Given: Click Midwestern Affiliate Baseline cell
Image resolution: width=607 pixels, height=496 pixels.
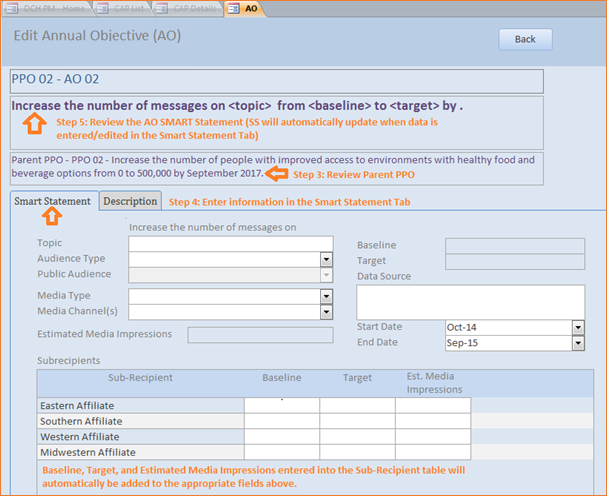Looking at the screenshot, I should 282,452.
